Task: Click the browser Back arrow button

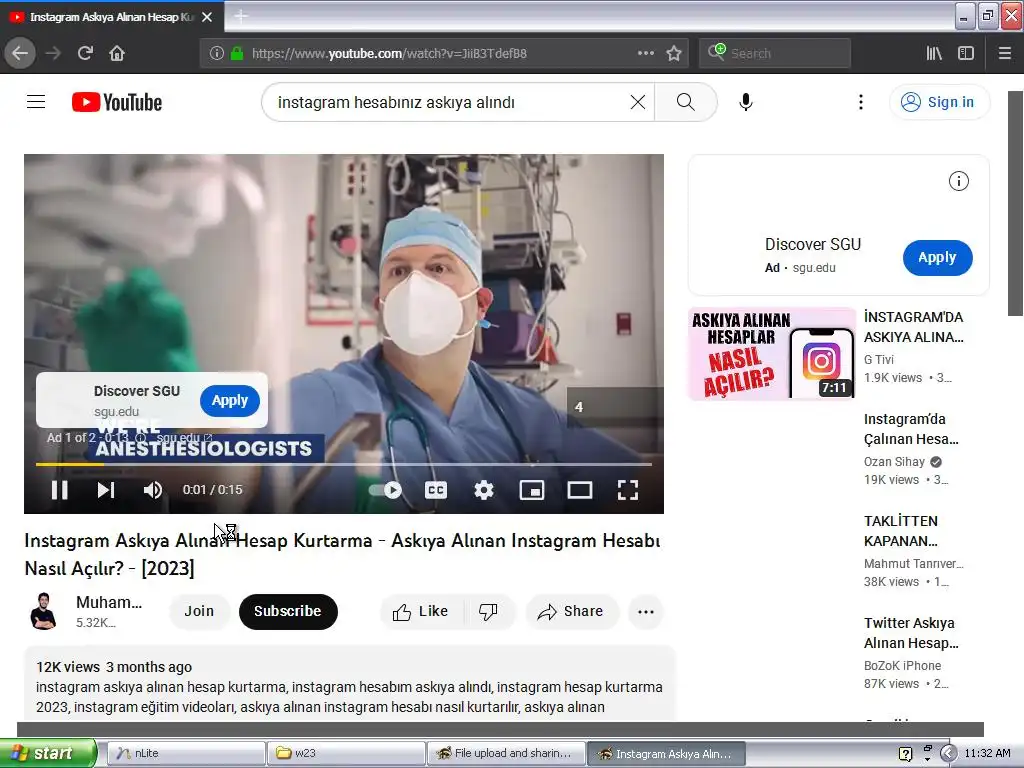Action: [x=20, y=53]
